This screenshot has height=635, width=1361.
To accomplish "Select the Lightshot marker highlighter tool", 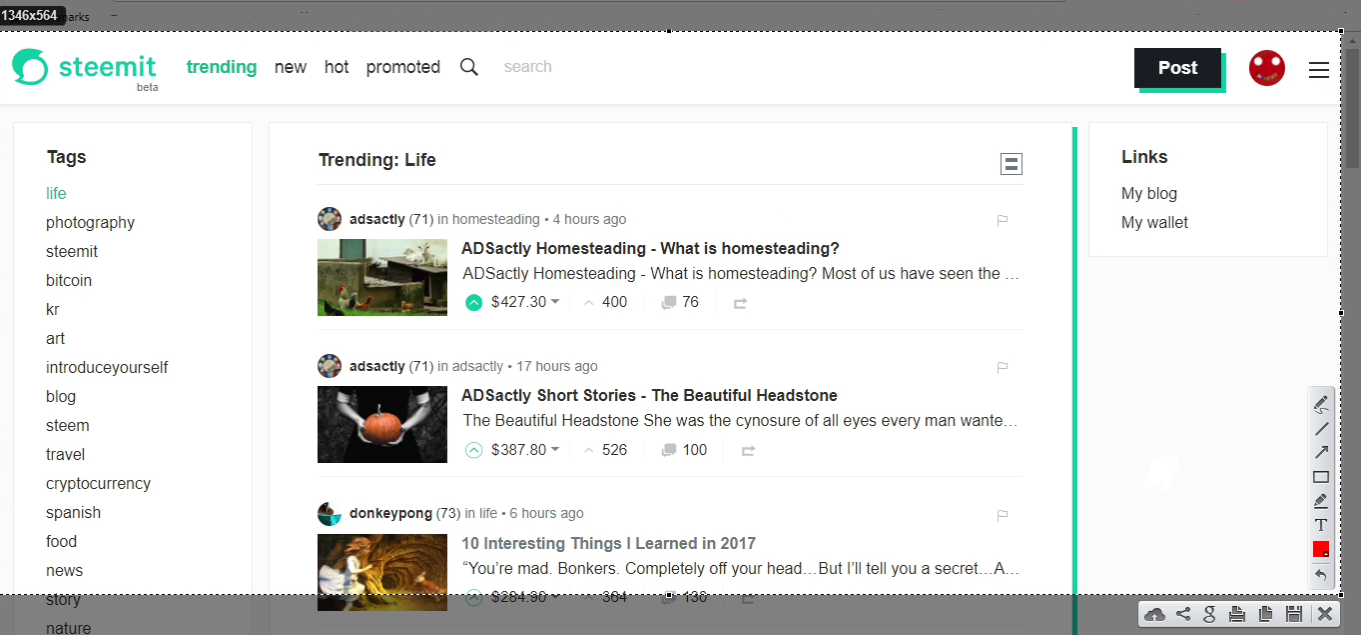I will [x=1321, y=500].
